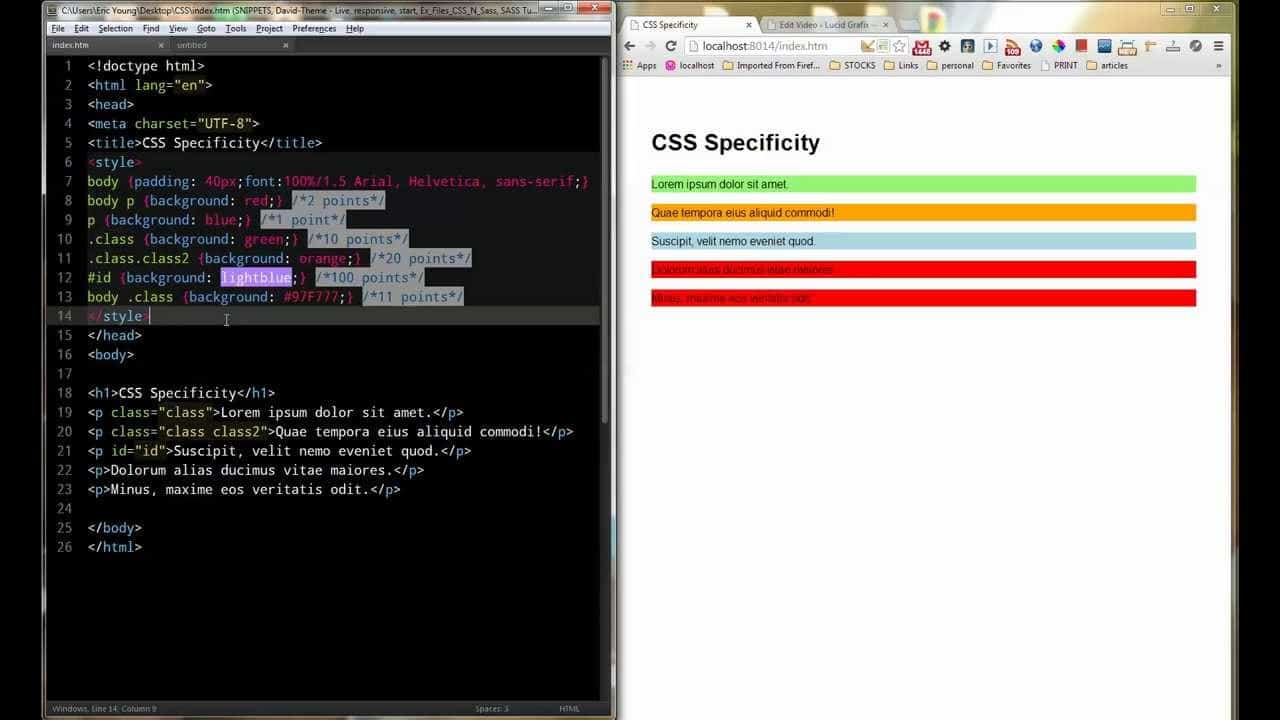This screenshot has height=720, width=1280.
Task: Click the multicolor pinwheel extension icon
Action: pyautogui.click(x=1058, y=46)
